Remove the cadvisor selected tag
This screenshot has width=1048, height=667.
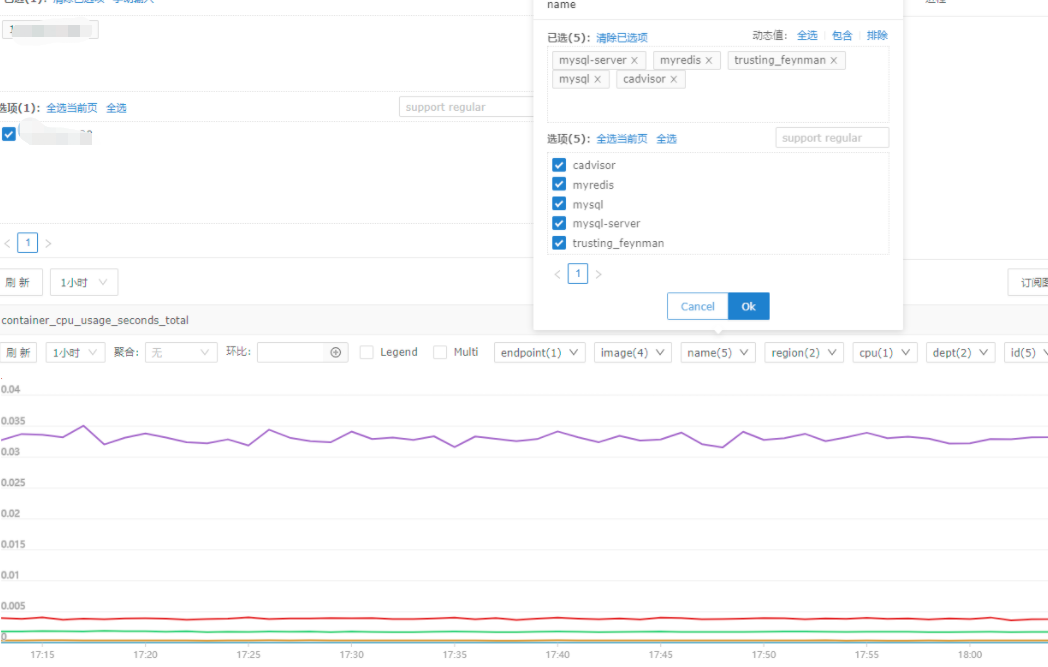tap(674, 80)
